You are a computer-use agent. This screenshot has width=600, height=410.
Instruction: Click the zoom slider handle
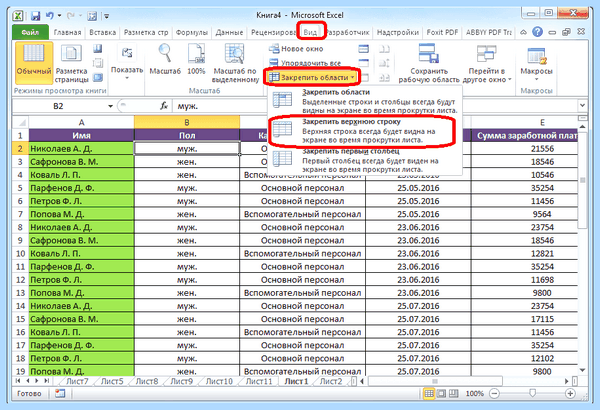[x=532, y=393]
